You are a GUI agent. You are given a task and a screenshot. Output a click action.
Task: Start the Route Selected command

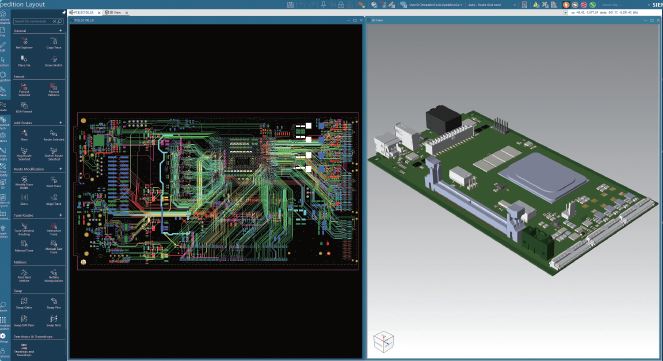point(54,135)
